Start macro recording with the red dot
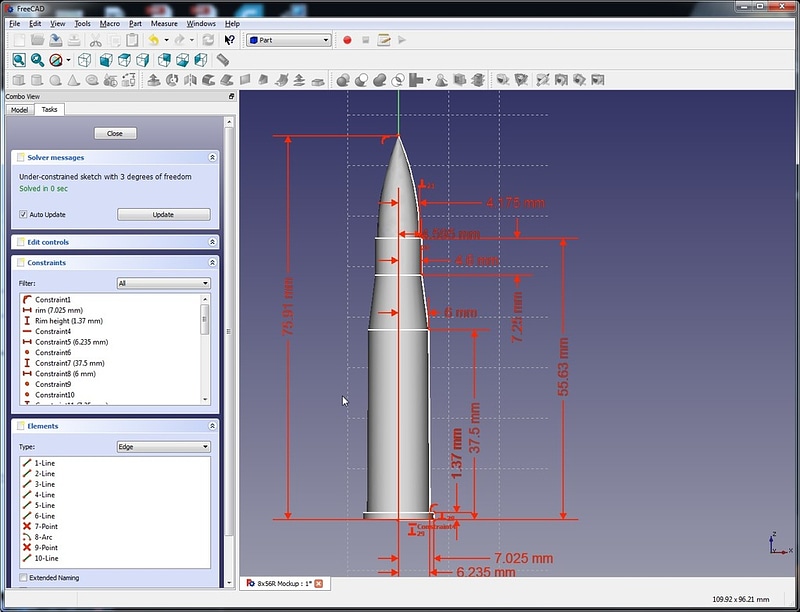Viewport: 800px width, 612px height. tap(347, 40)
